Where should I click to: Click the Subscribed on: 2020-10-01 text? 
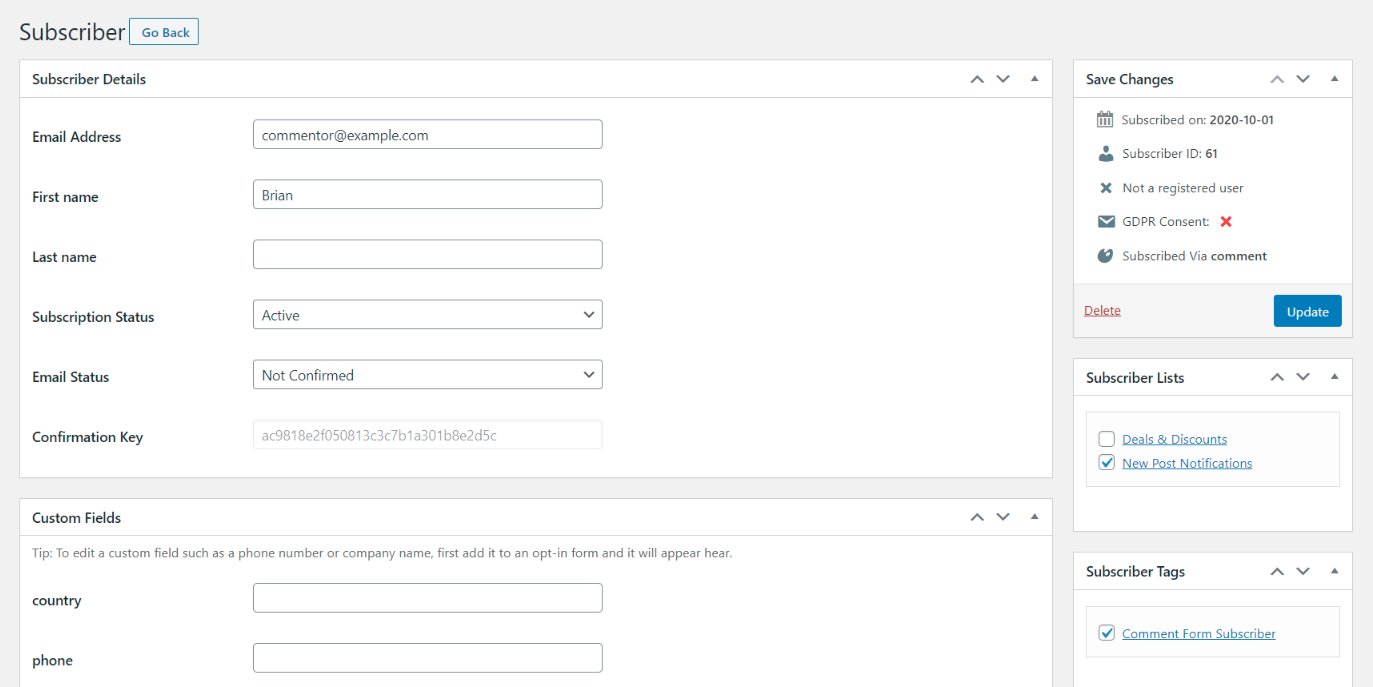pos(1197,120)
